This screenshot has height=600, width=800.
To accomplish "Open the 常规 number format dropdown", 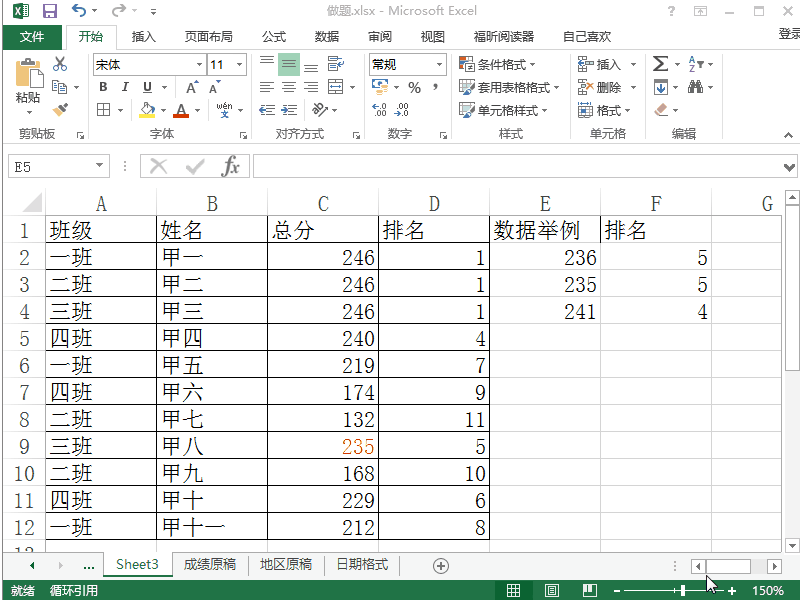I will pyautogui.click(x=437, y=63).
